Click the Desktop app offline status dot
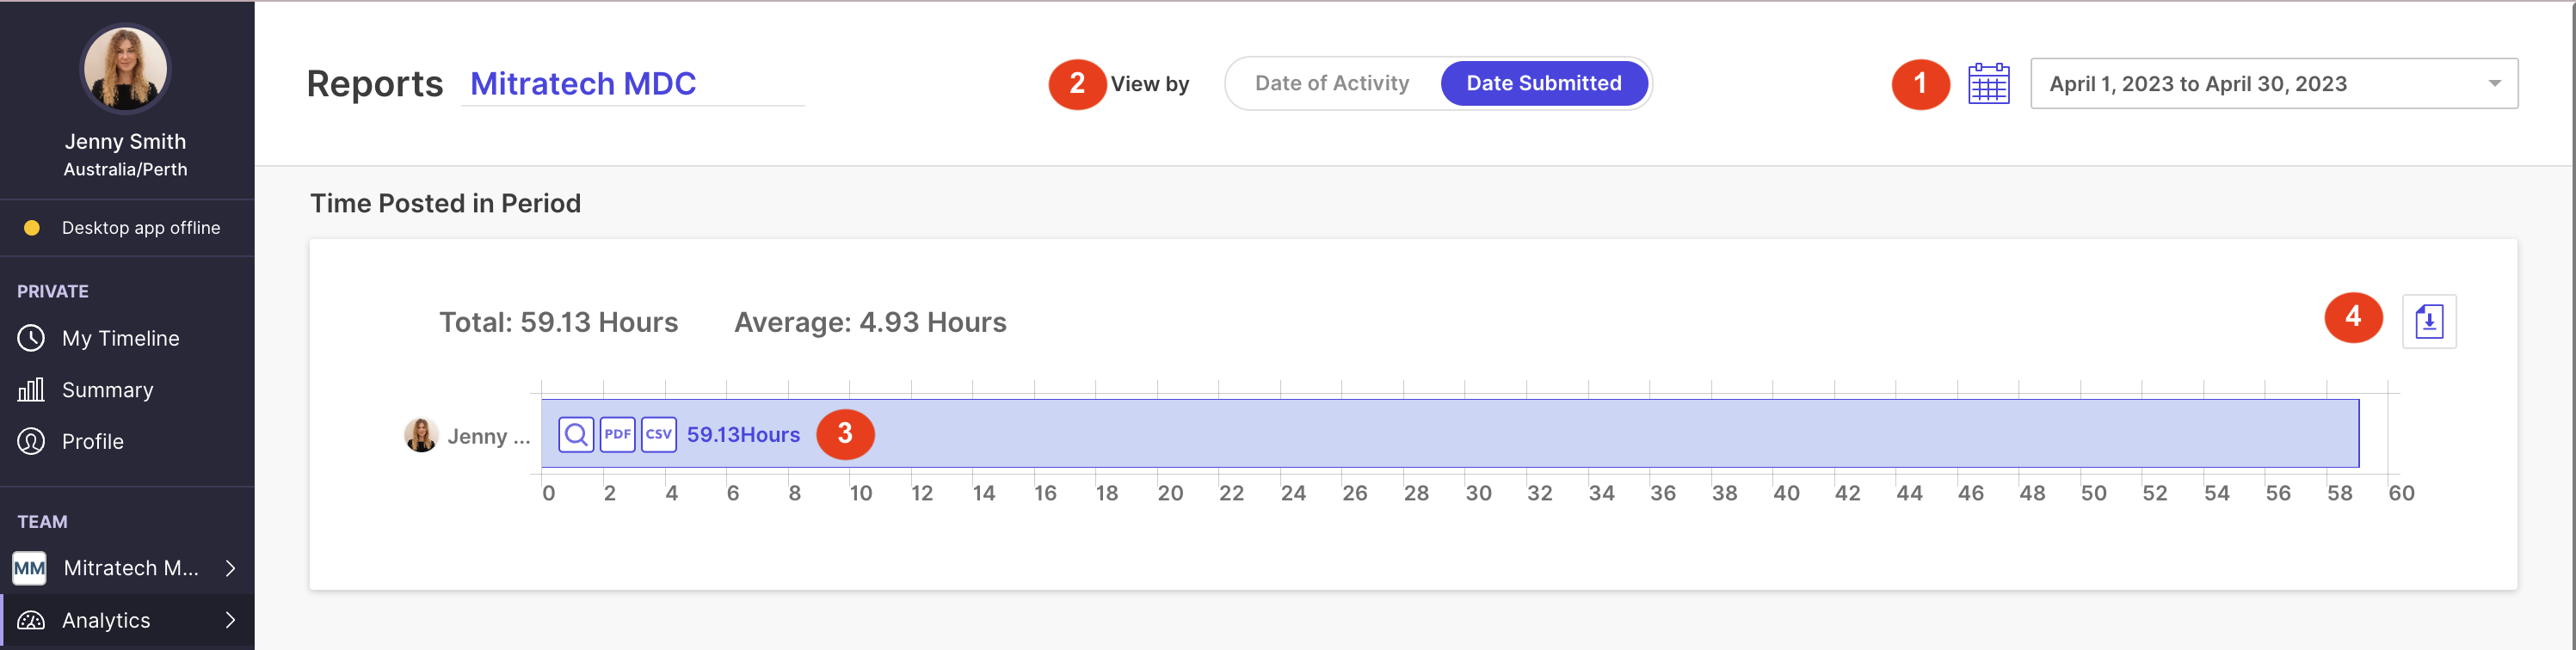2576x650 pixels. (x=33, y=227)
